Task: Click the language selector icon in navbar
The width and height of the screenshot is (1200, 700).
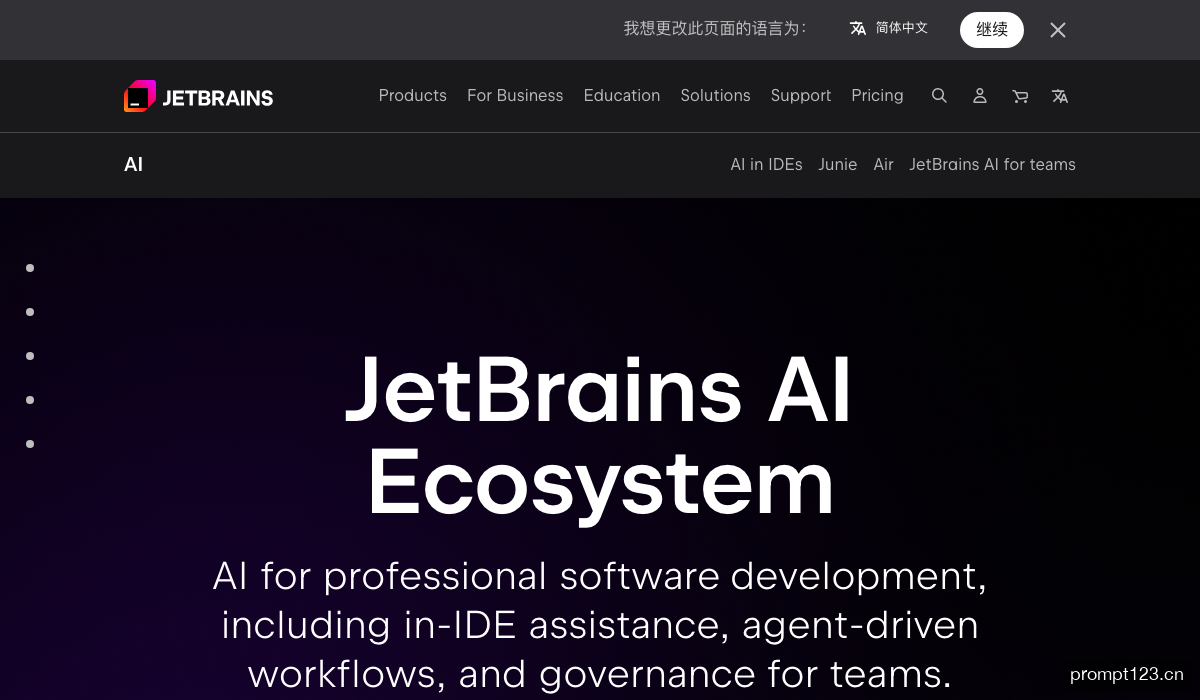Action: (1060, 96)
